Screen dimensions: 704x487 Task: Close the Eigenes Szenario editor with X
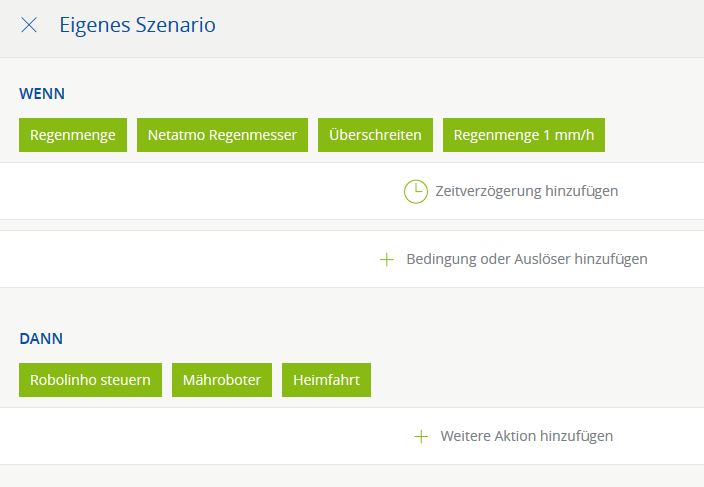29,26
